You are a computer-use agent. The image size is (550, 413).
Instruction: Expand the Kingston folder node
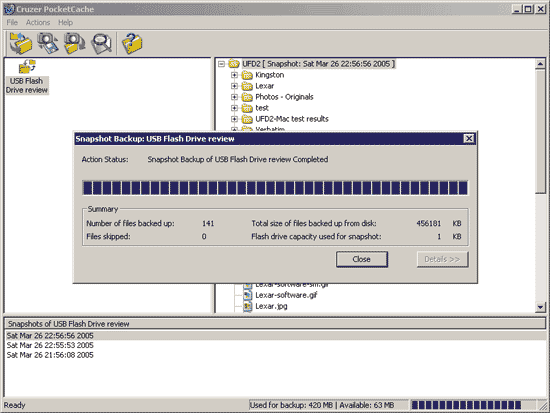[x=234, y=75]
